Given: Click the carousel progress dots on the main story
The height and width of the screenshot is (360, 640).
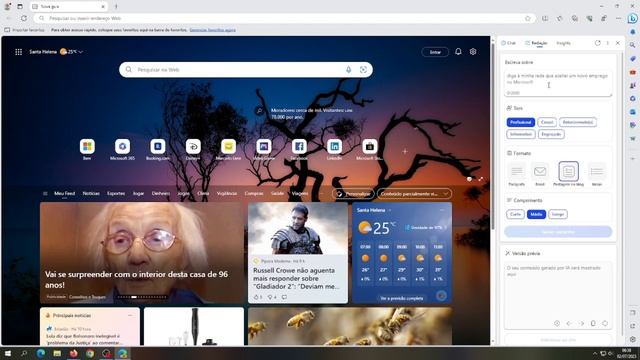Looking at the screenshot, I should coord(142,297).
